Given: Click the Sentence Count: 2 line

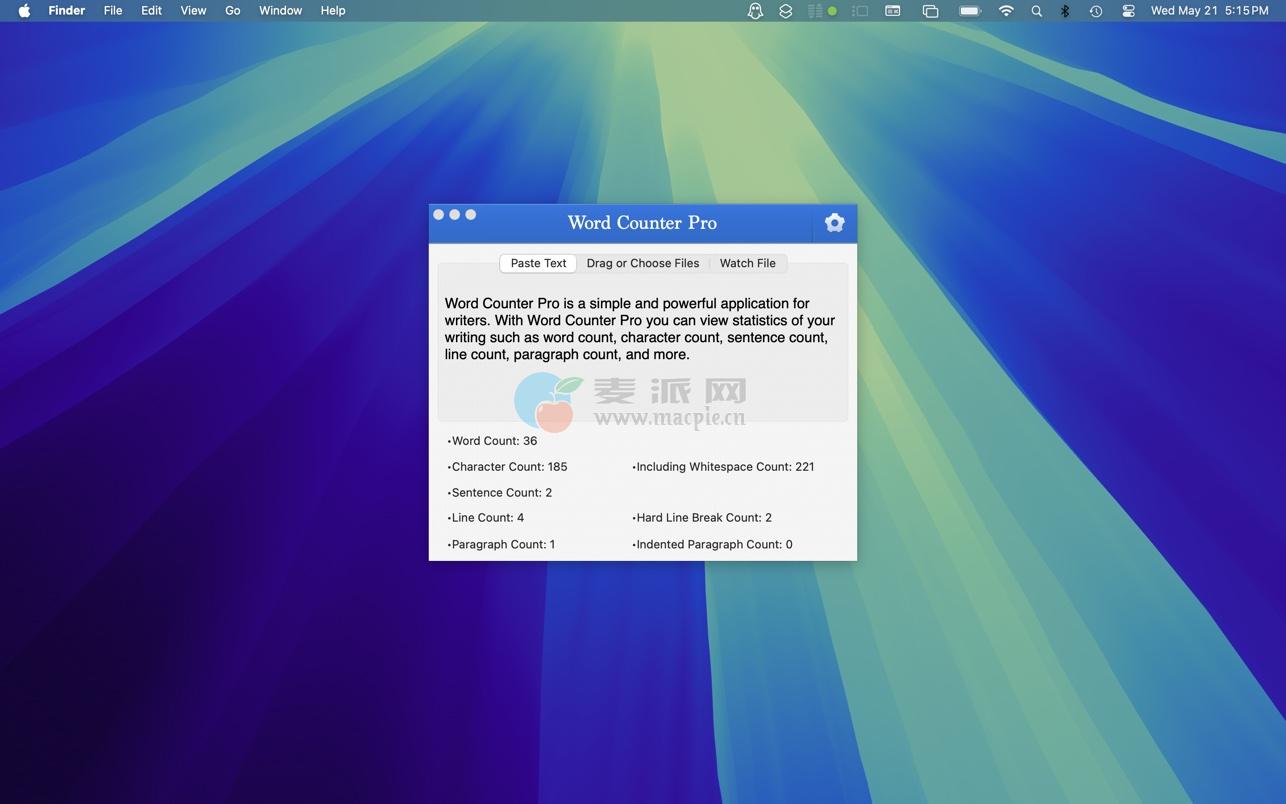Looking at the screenshot, I should [x=499, y=493].
